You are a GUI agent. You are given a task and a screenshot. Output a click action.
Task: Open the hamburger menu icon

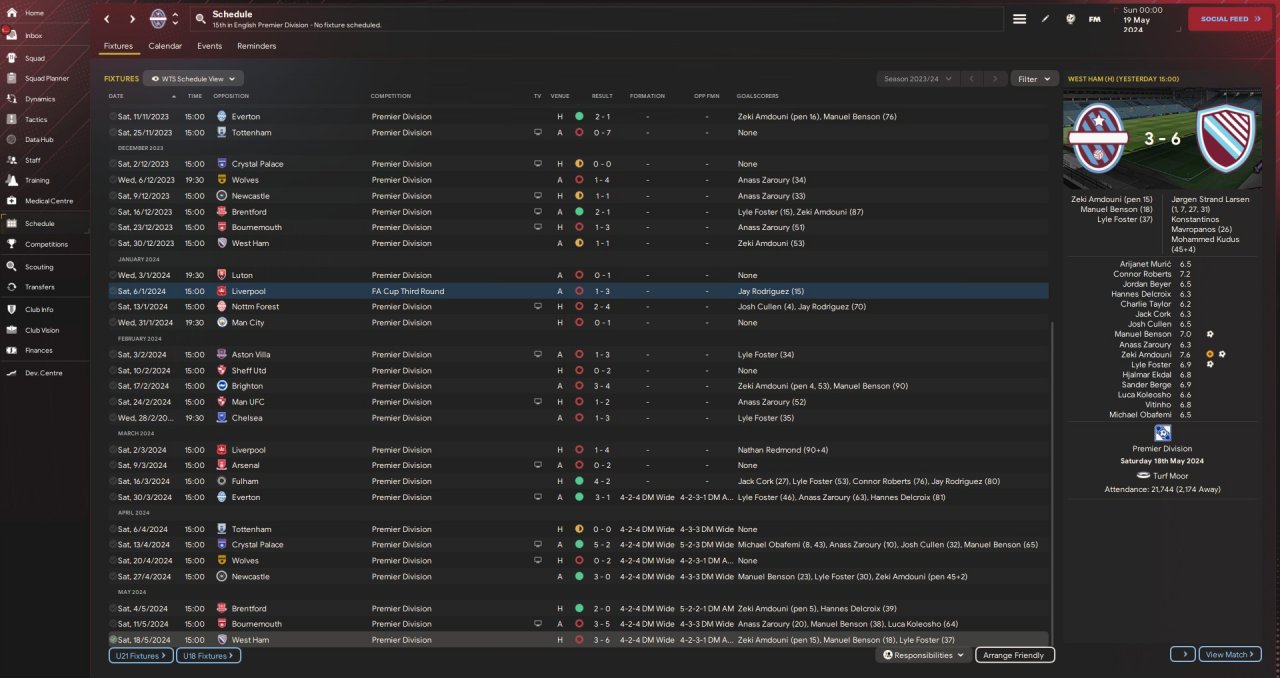(1019, 19)
